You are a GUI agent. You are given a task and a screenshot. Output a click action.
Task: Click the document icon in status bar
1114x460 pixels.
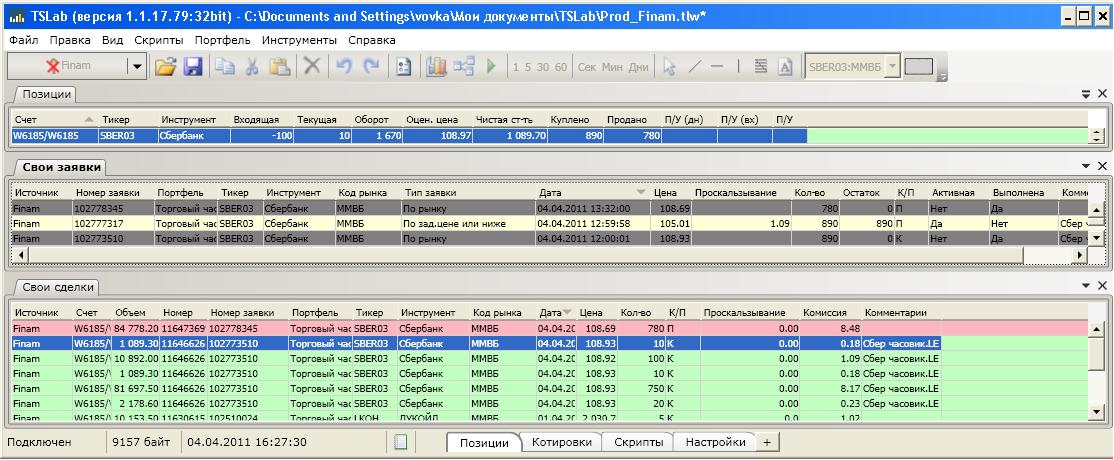(399, 442)
